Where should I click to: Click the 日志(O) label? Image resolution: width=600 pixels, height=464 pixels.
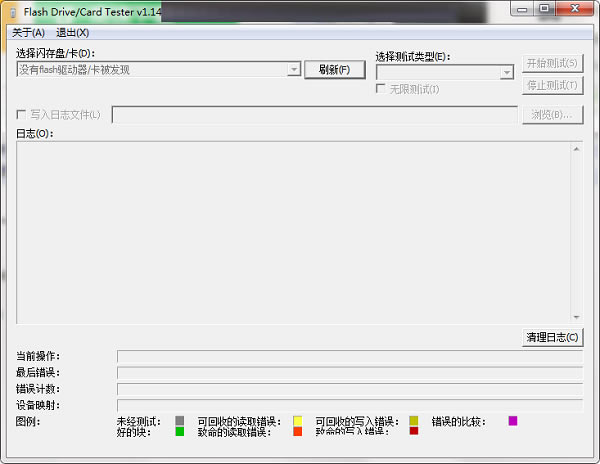tap(34, 134)
